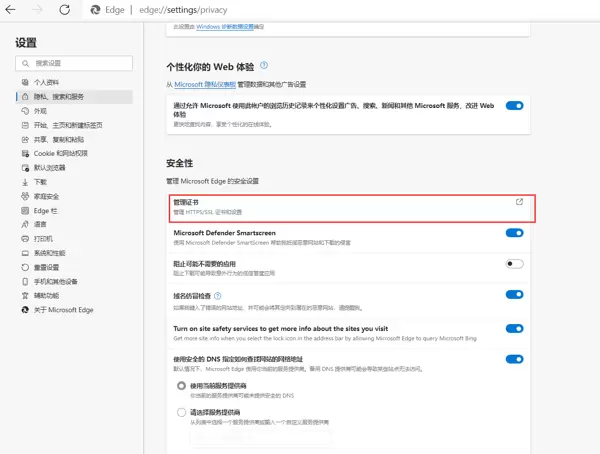Click the 关于 Microsoft Edge logo icon

[x=24, y=310]
